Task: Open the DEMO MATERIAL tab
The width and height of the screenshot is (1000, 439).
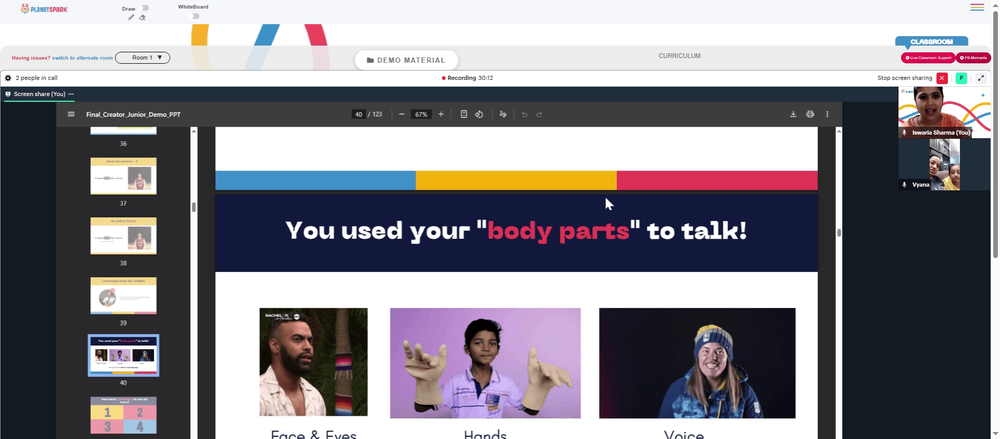Action: (x=406, y=60)
